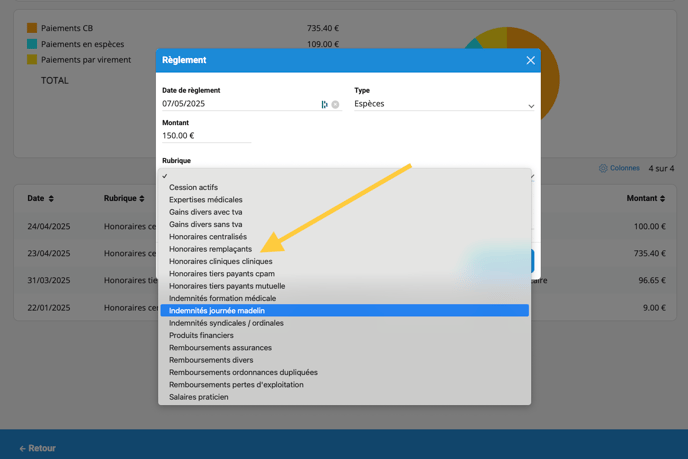Close the Règlement dialog with the X
This screenshot has height=459, width=688.
point(530,60)
